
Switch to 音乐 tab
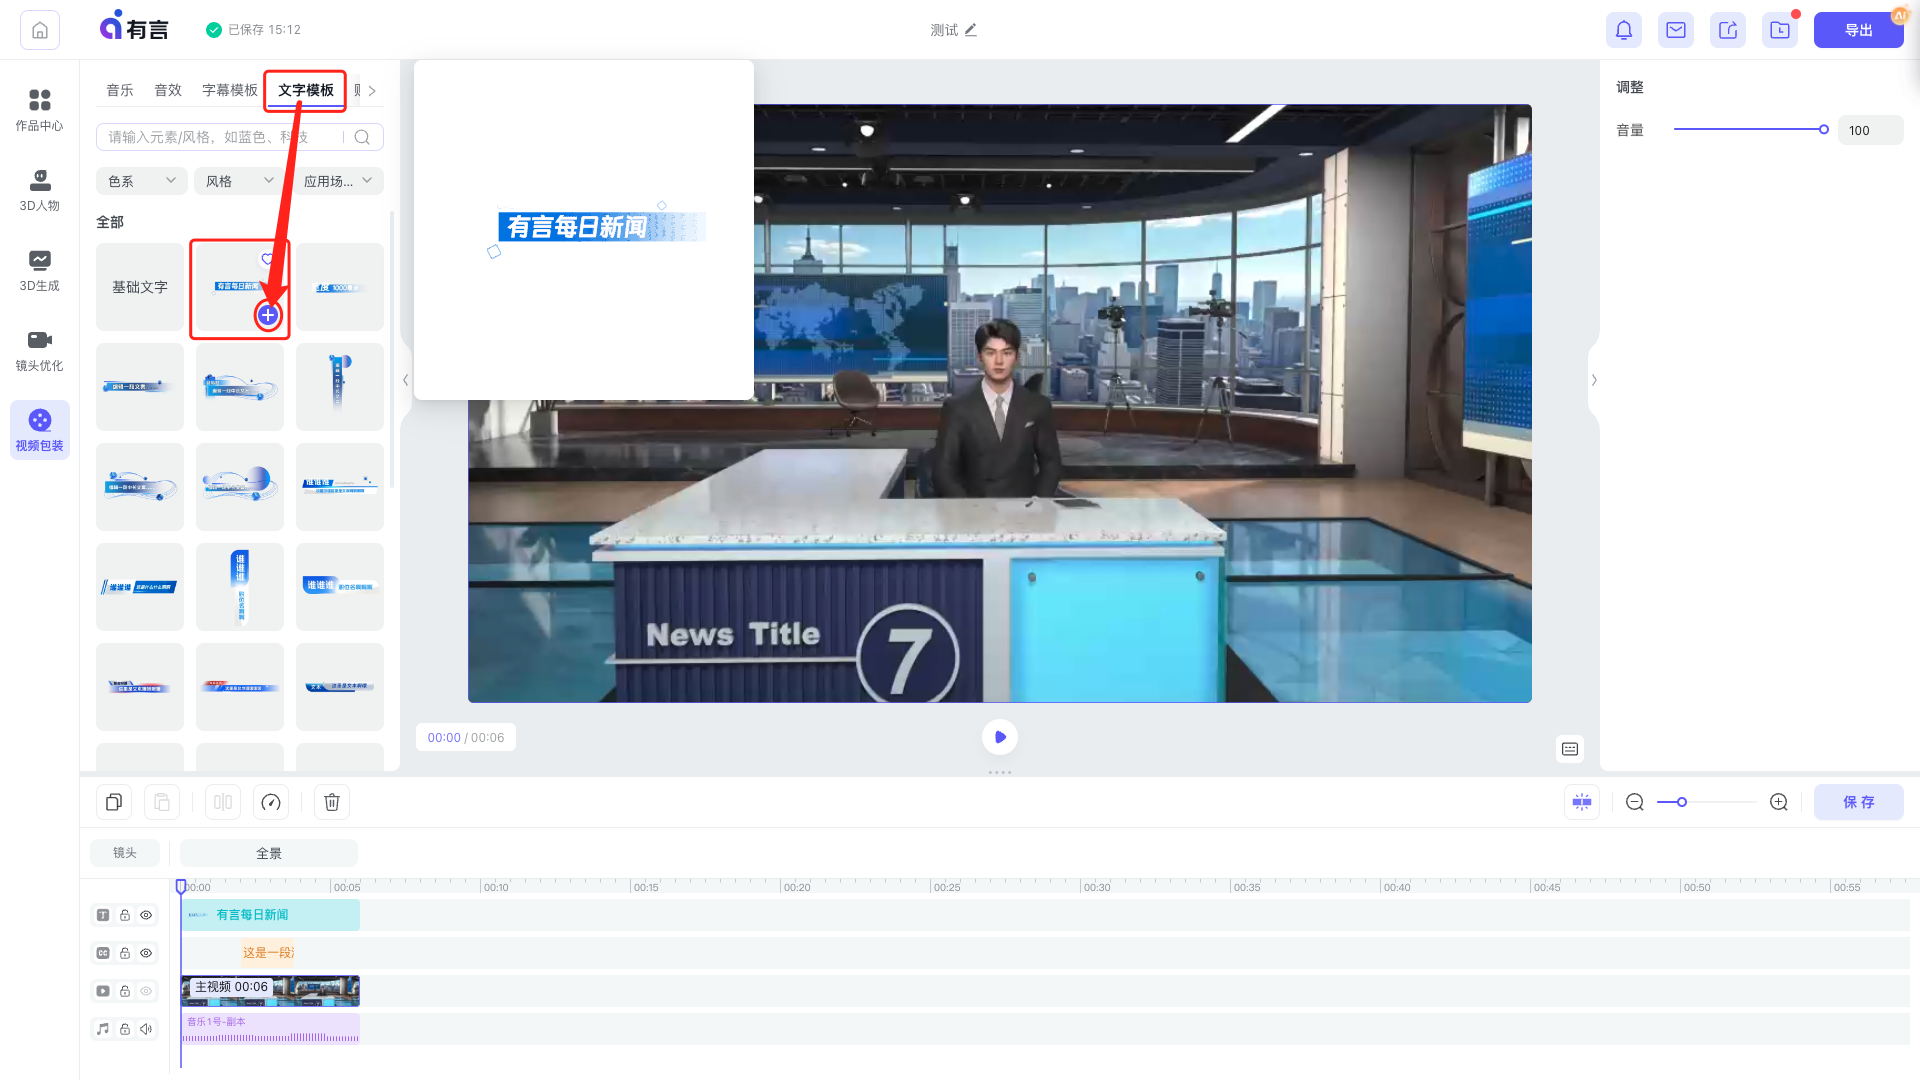(120, 90)
